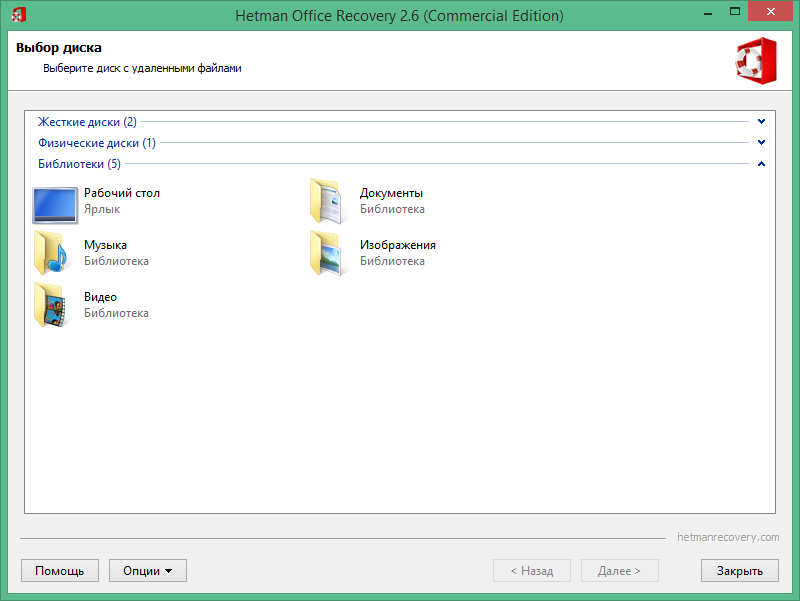Image resolution: width=800 pixels, height=601 pixels.
Task: Expand the Жесткие диски (2) chevron
Action: (x=761, y=121)
